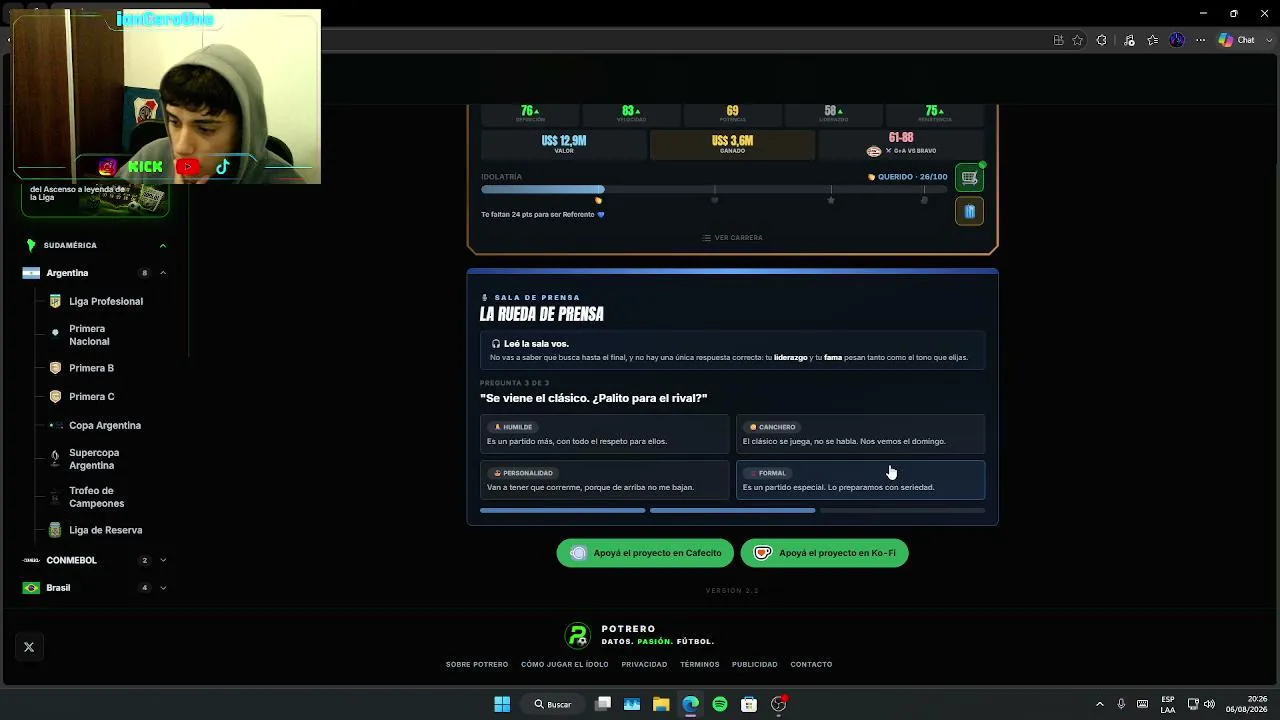Show hidden system tray icons
1280x720 pixels.
click(x=1100, y=704)
